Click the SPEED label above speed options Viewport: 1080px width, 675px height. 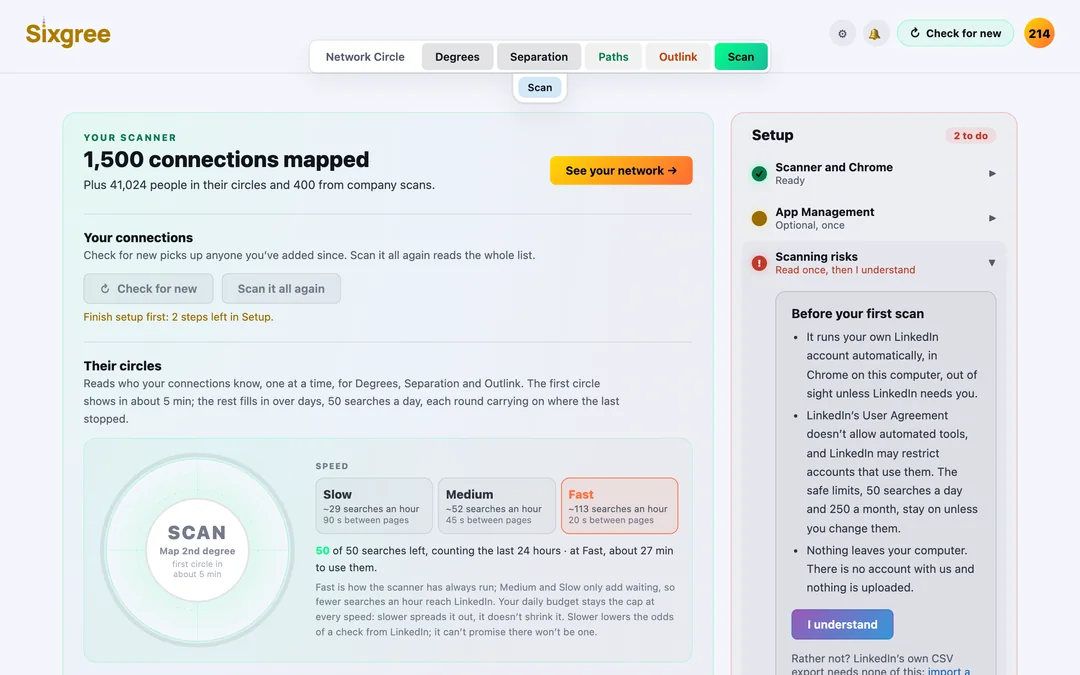click(x=332, y=466)
